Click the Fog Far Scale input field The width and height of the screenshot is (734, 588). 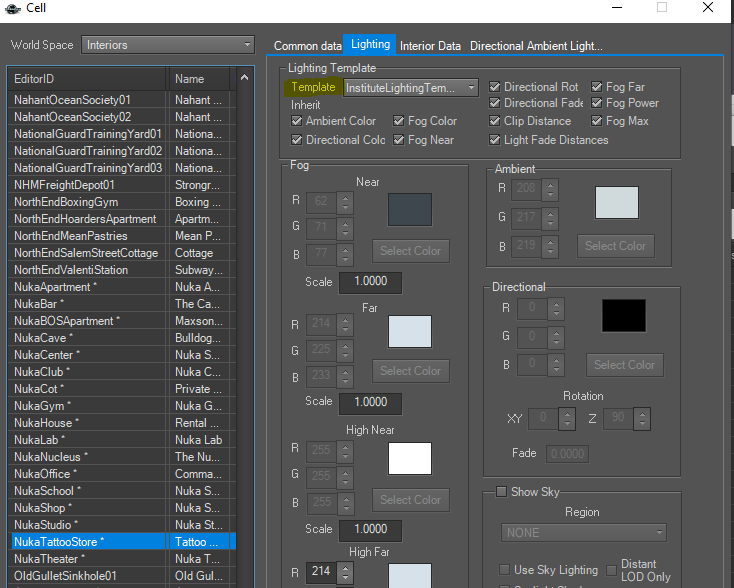pos(370,404)
